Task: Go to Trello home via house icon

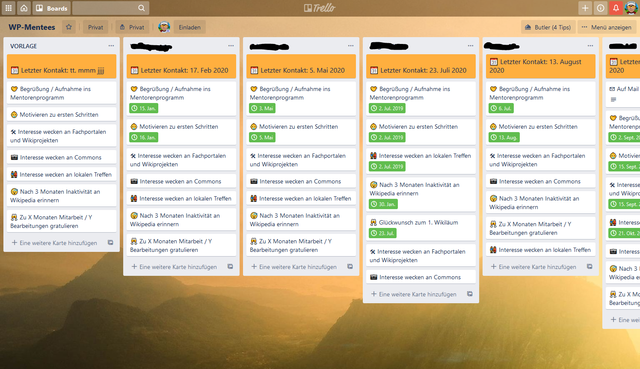Action: click(24, 8)
